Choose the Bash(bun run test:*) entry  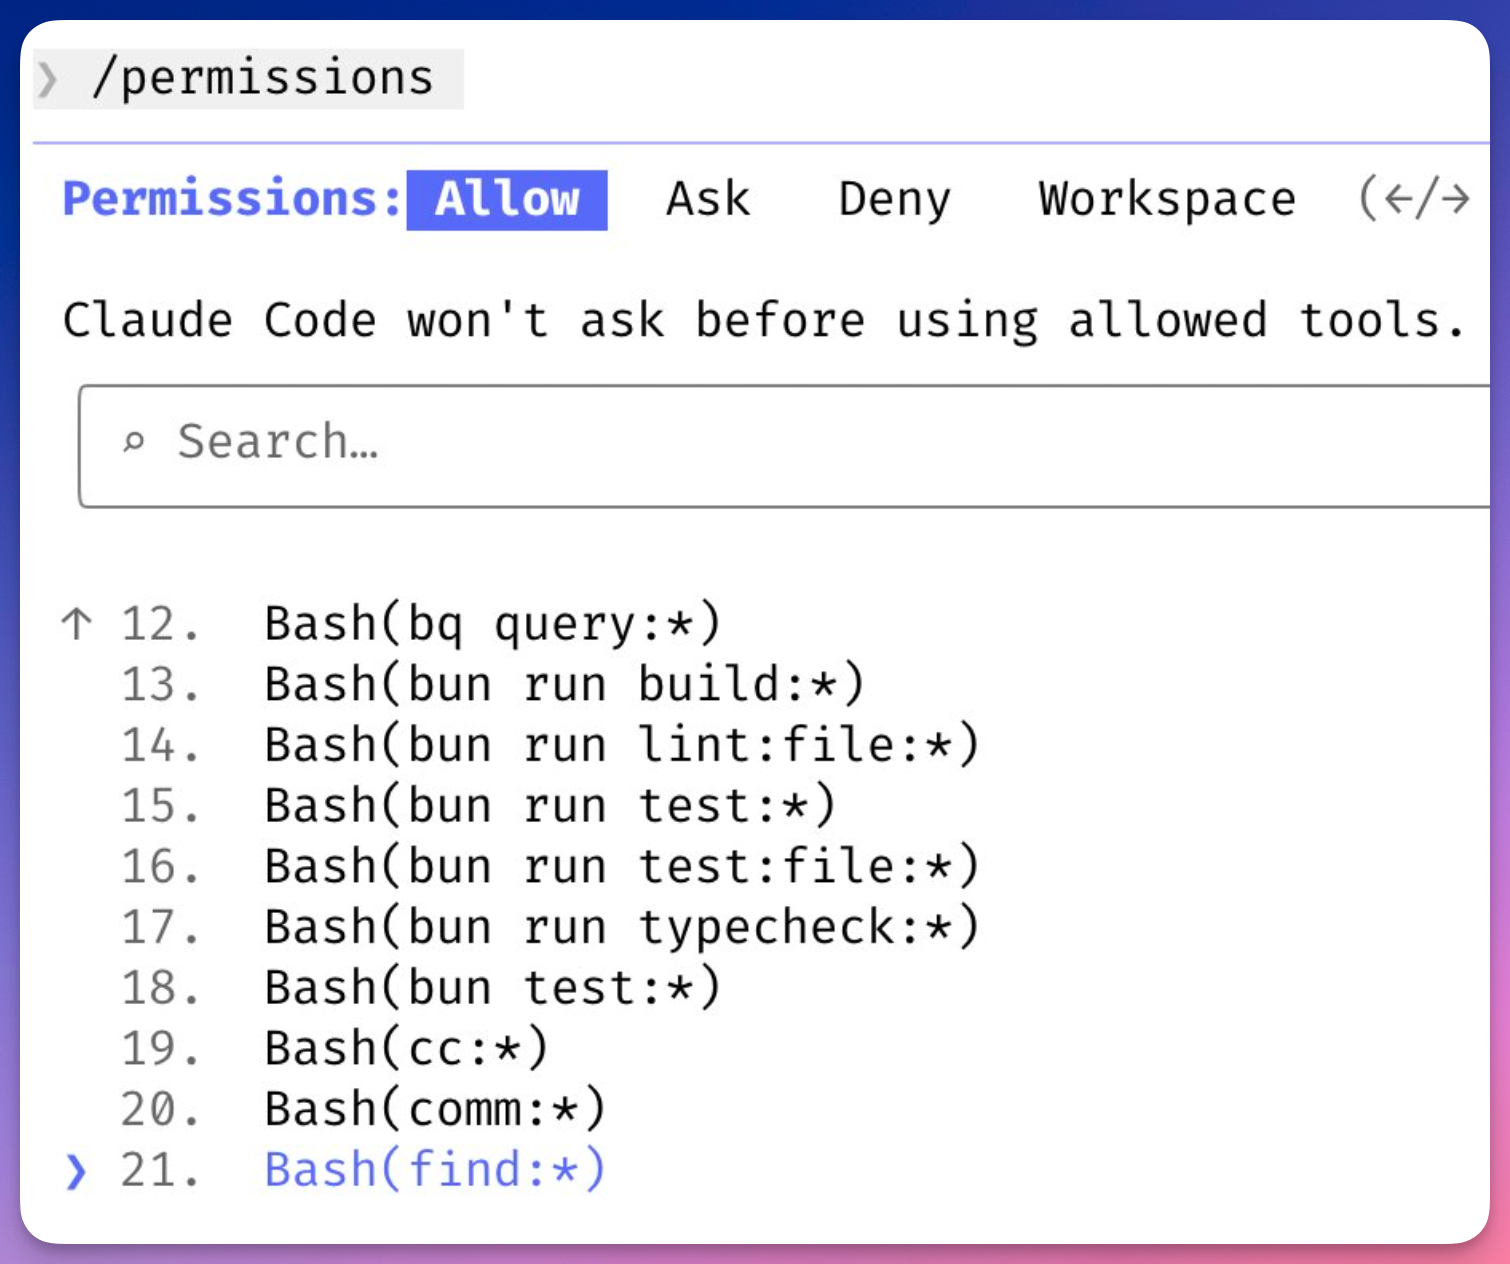point(549,806)
